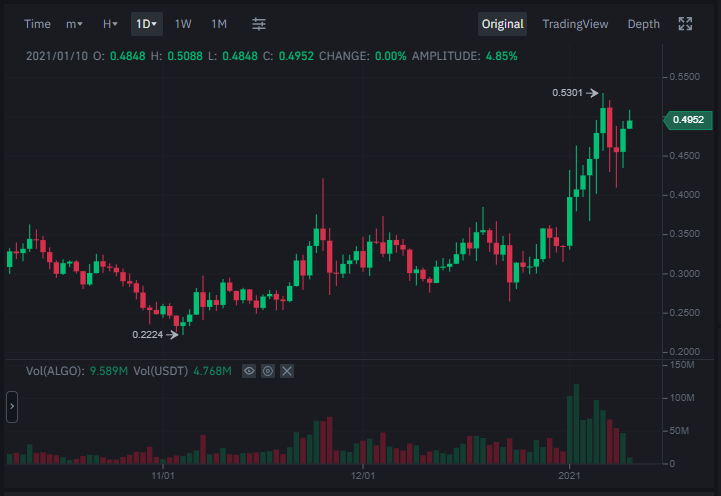Open the hours interval dropdown
Viewport: 721px width, 496px height.
click(x=110, y=24)
